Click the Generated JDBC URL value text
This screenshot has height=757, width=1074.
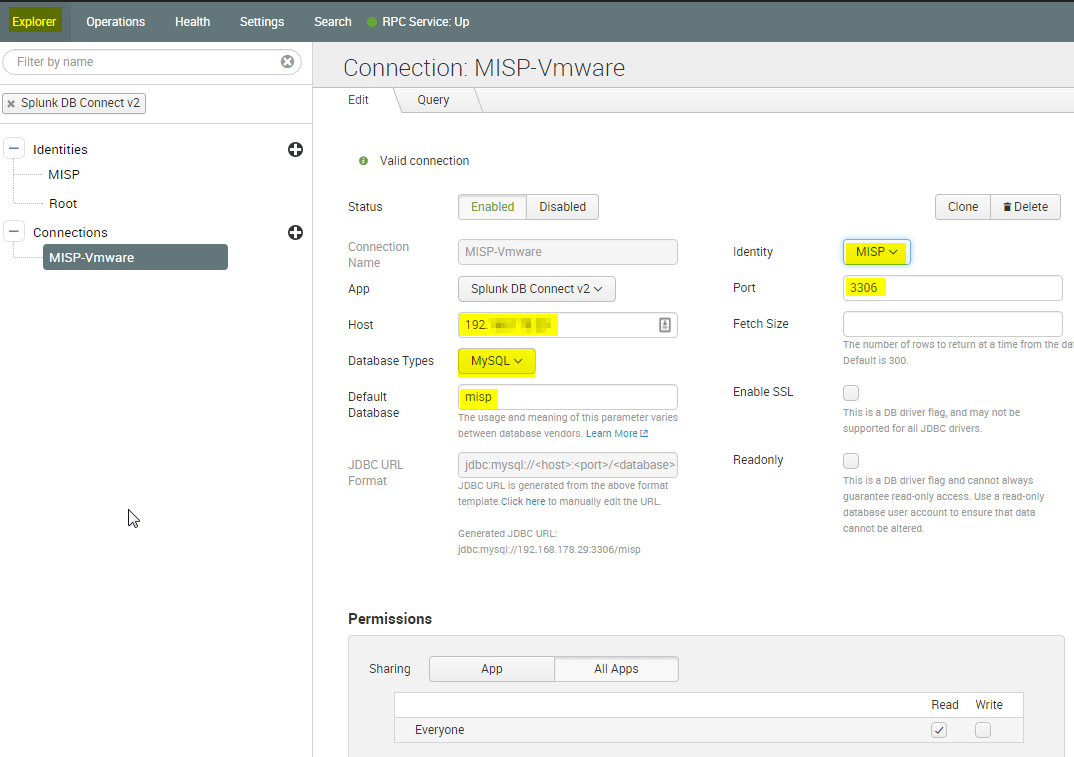pos(549,549)
